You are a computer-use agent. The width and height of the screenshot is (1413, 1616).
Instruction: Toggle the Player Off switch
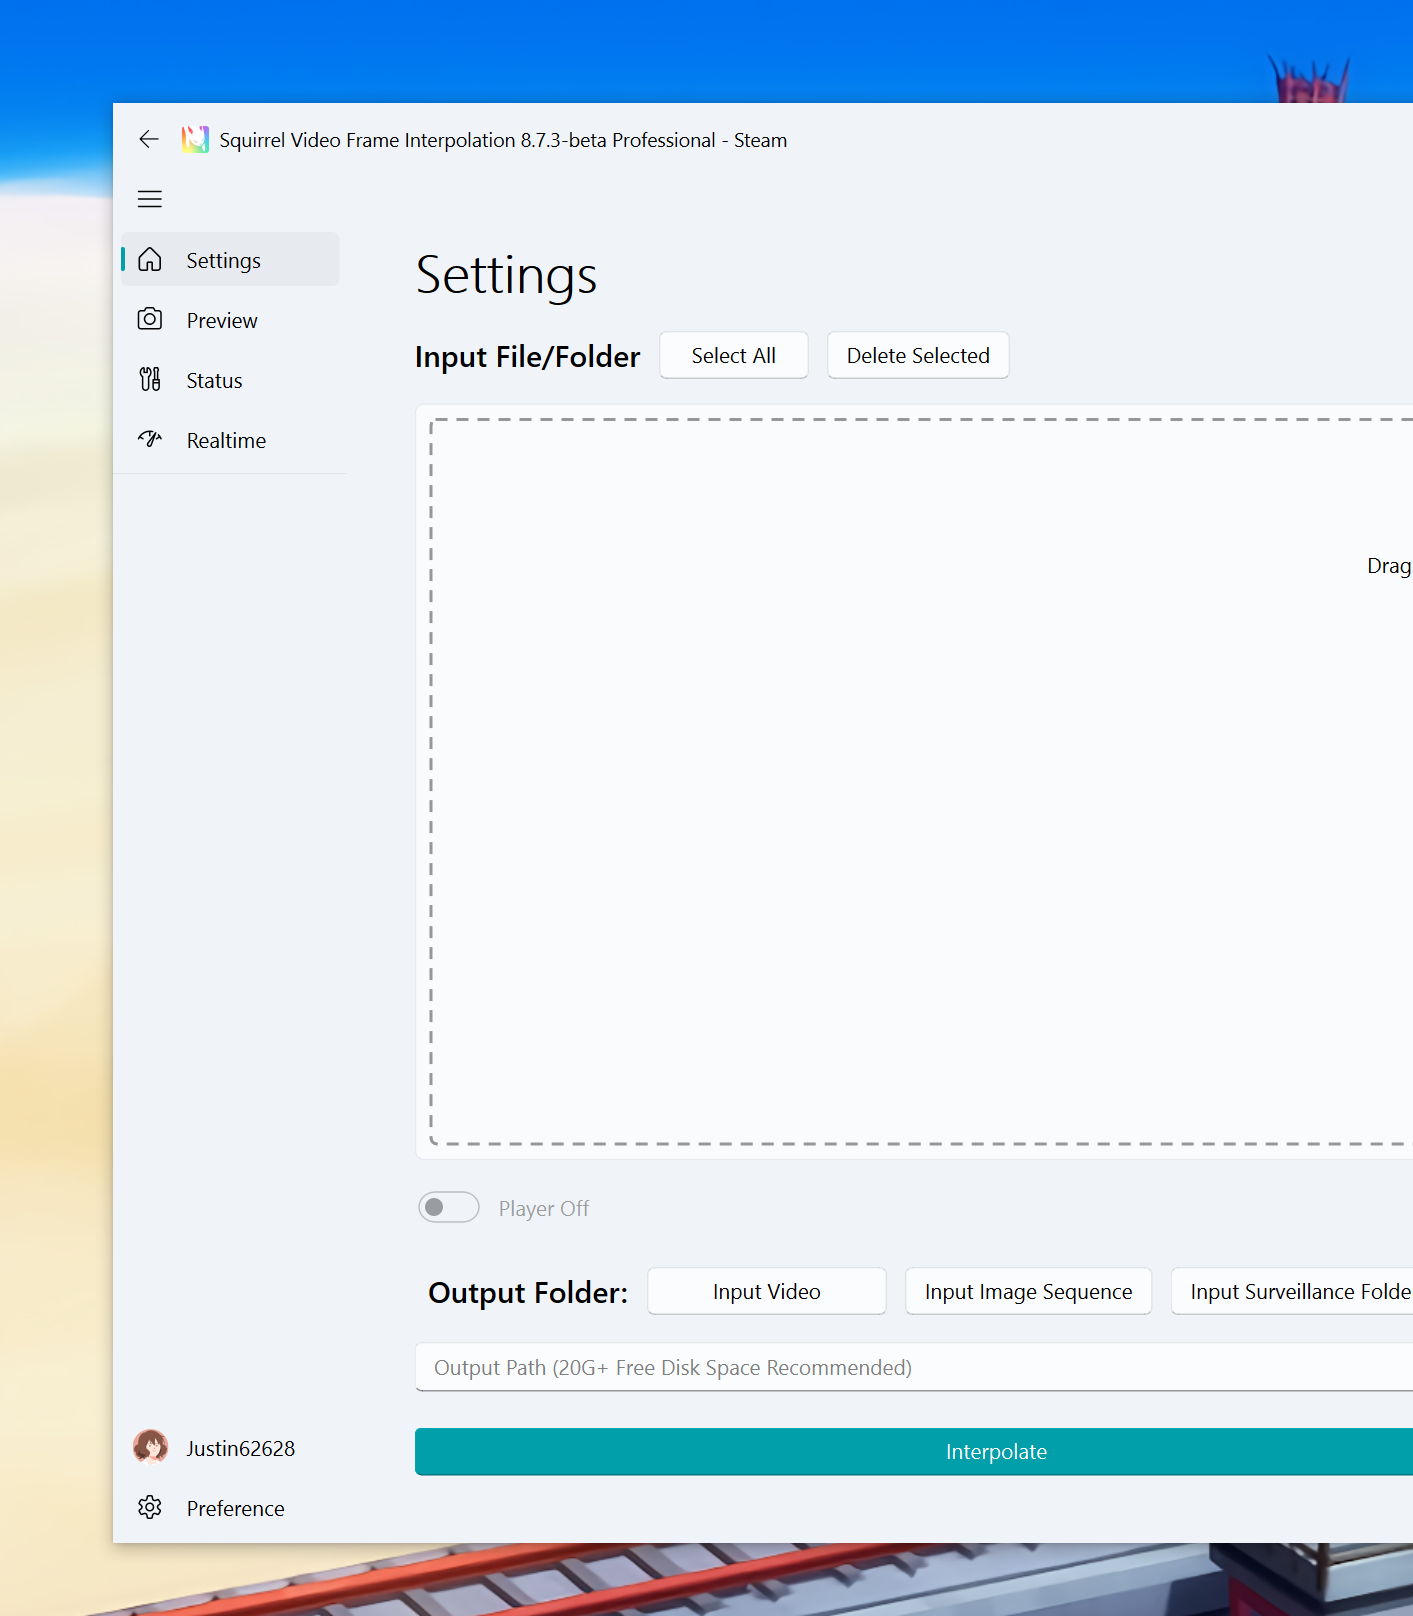point(449,1208)
